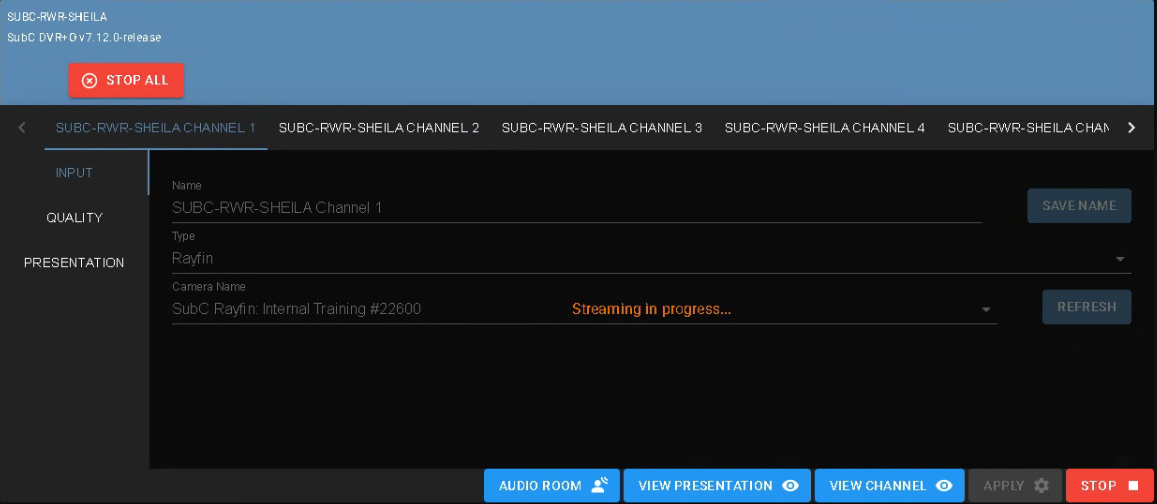Click the eye icon on View Presentation
Viewport: 1157px width, 504px height.
(x=791, y=486)
